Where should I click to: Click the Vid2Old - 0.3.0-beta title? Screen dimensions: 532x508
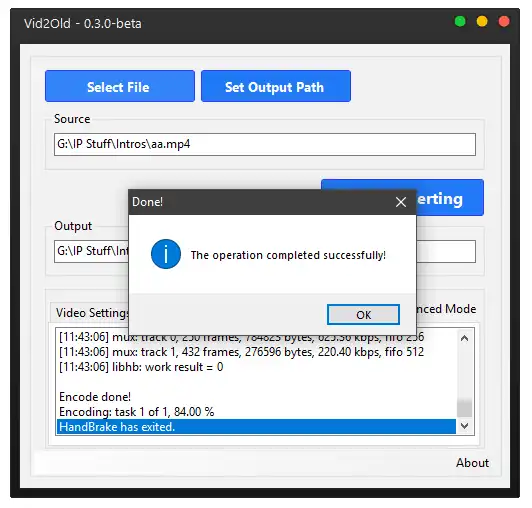[83, 24]
